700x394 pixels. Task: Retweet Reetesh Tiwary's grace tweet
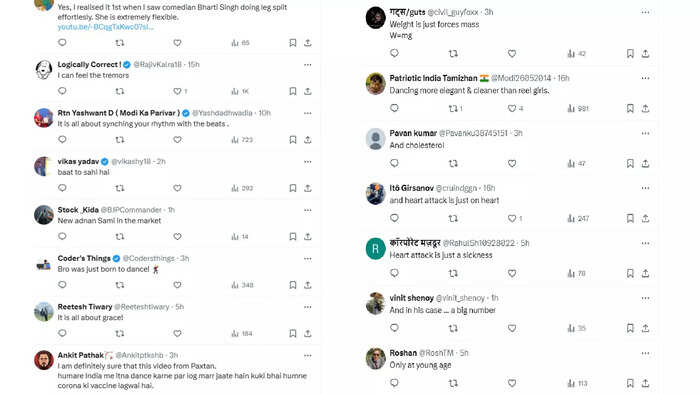120,333
